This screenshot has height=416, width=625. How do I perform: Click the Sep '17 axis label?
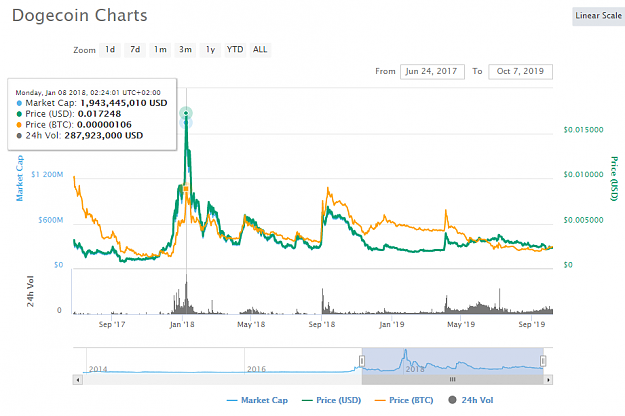[112, 324]
